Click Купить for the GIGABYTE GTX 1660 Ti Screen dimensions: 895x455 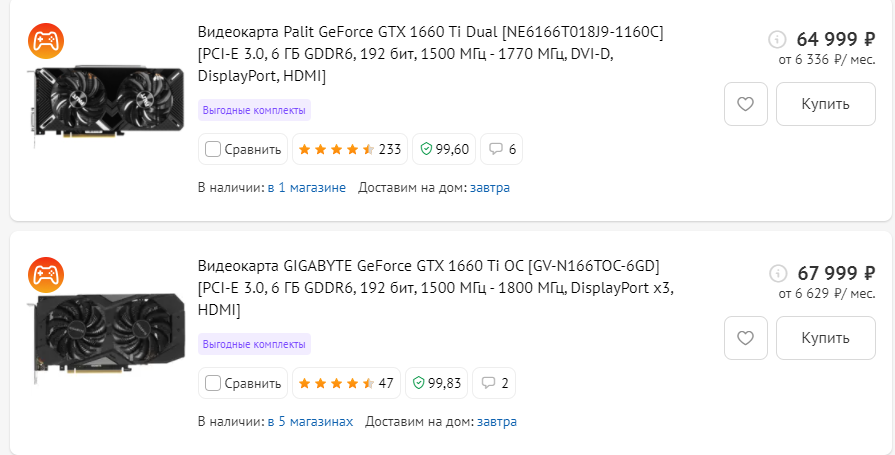pos(825,338)
